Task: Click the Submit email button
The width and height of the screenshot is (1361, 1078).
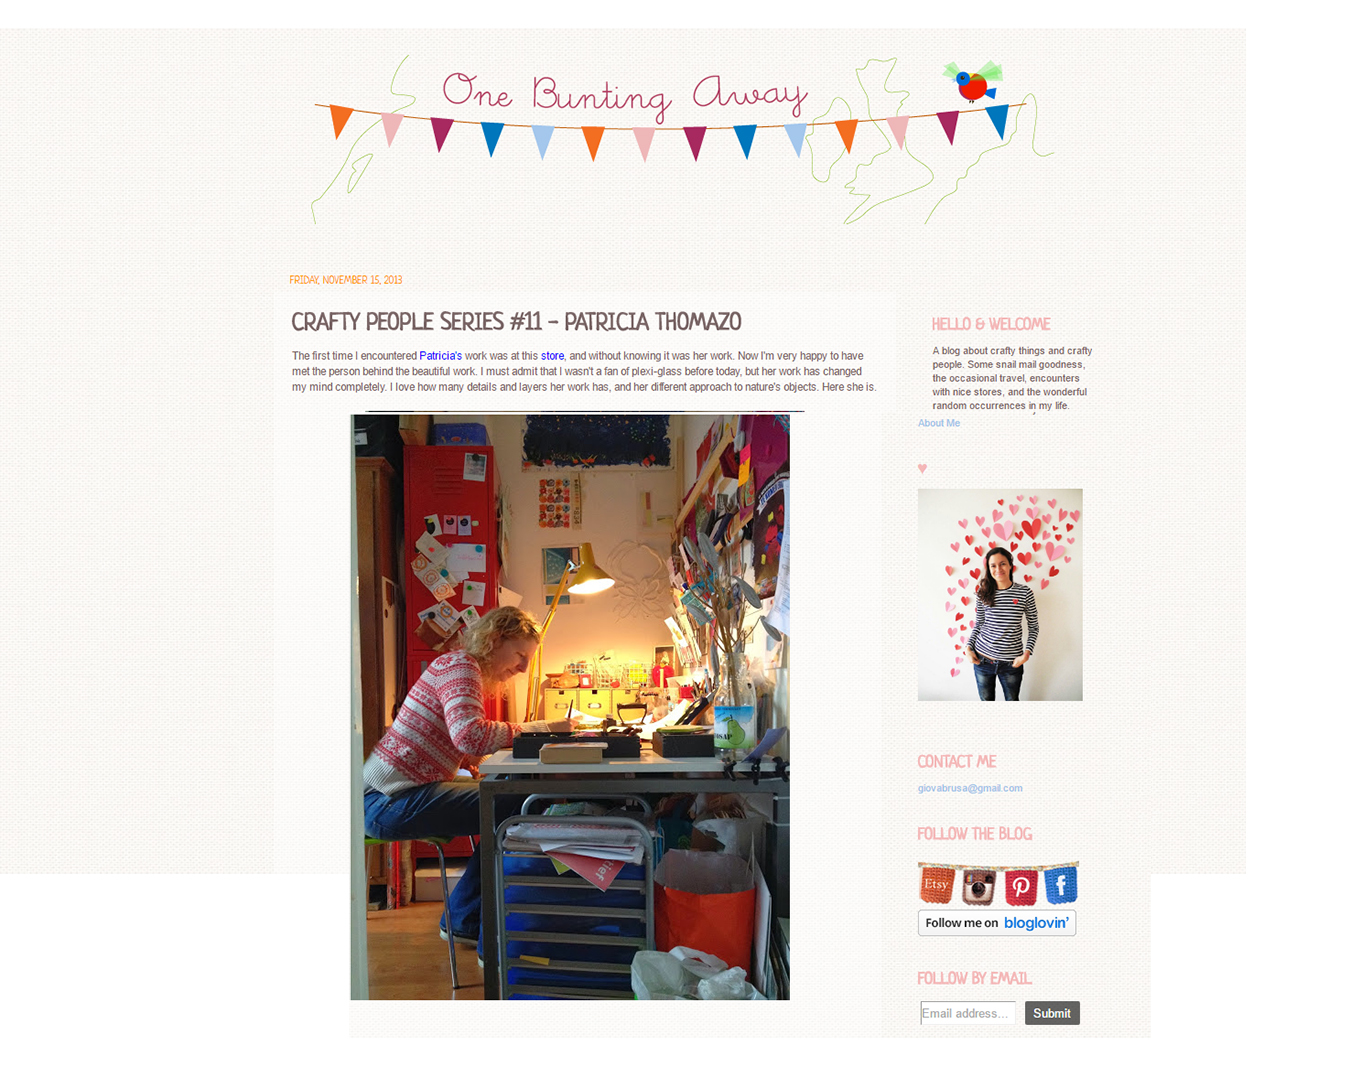Action: tap(1051, 1013)
